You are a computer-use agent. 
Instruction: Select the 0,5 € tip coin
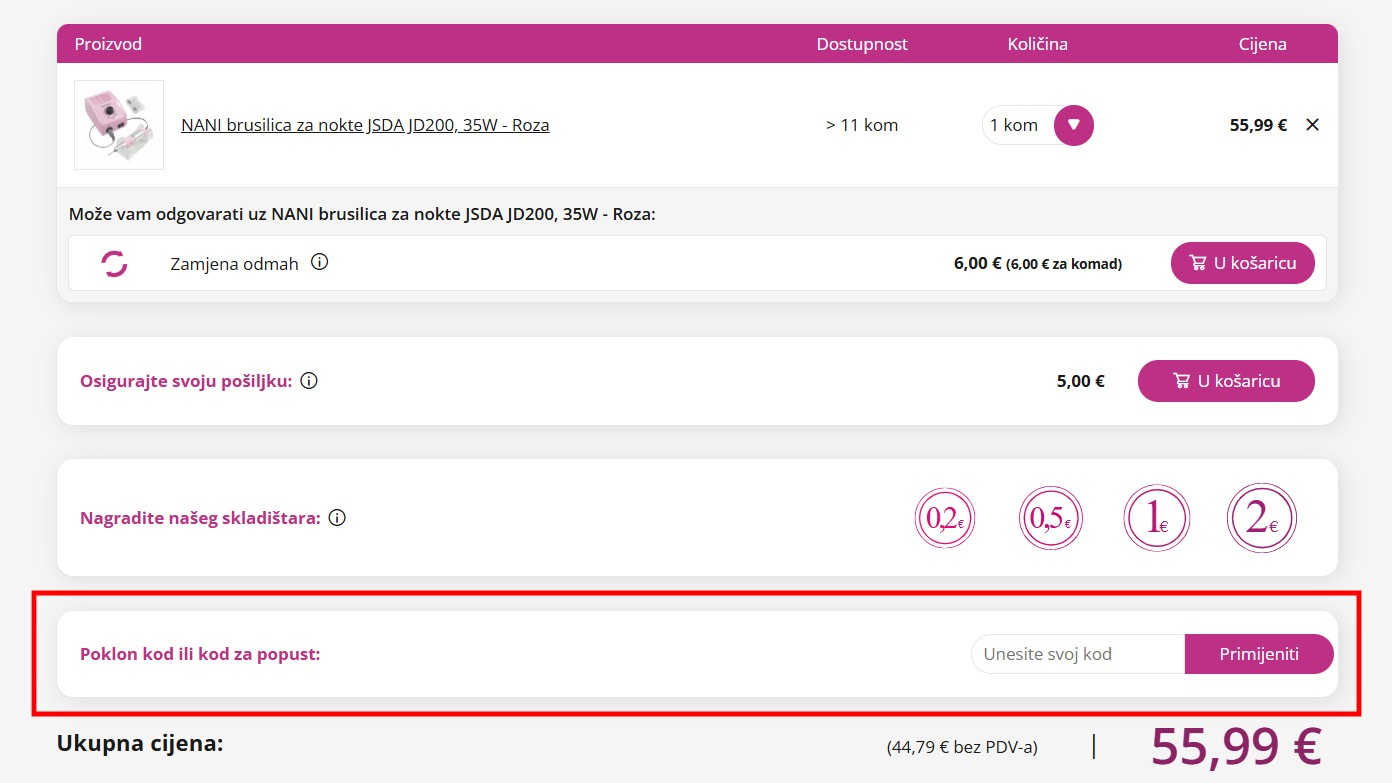point(1050,518)
